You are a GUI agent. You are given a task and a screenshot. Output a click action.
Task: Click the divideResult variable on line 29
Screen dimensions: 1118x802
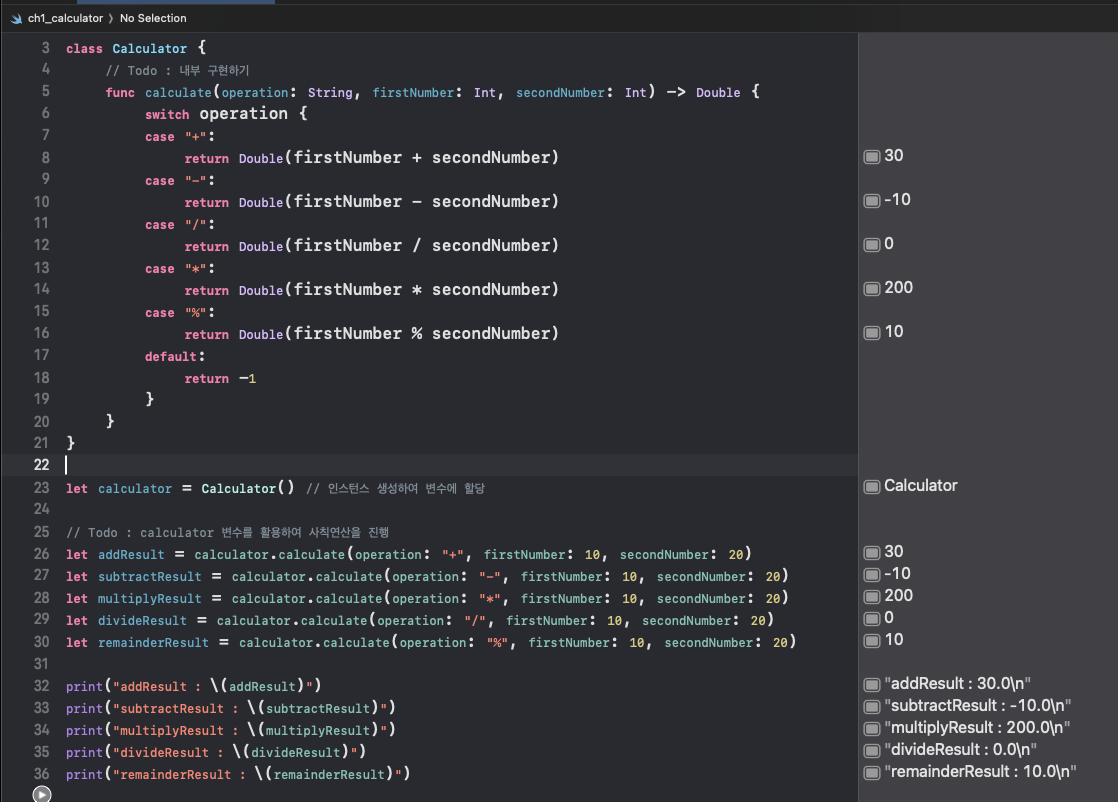click(x=143, y=621)
